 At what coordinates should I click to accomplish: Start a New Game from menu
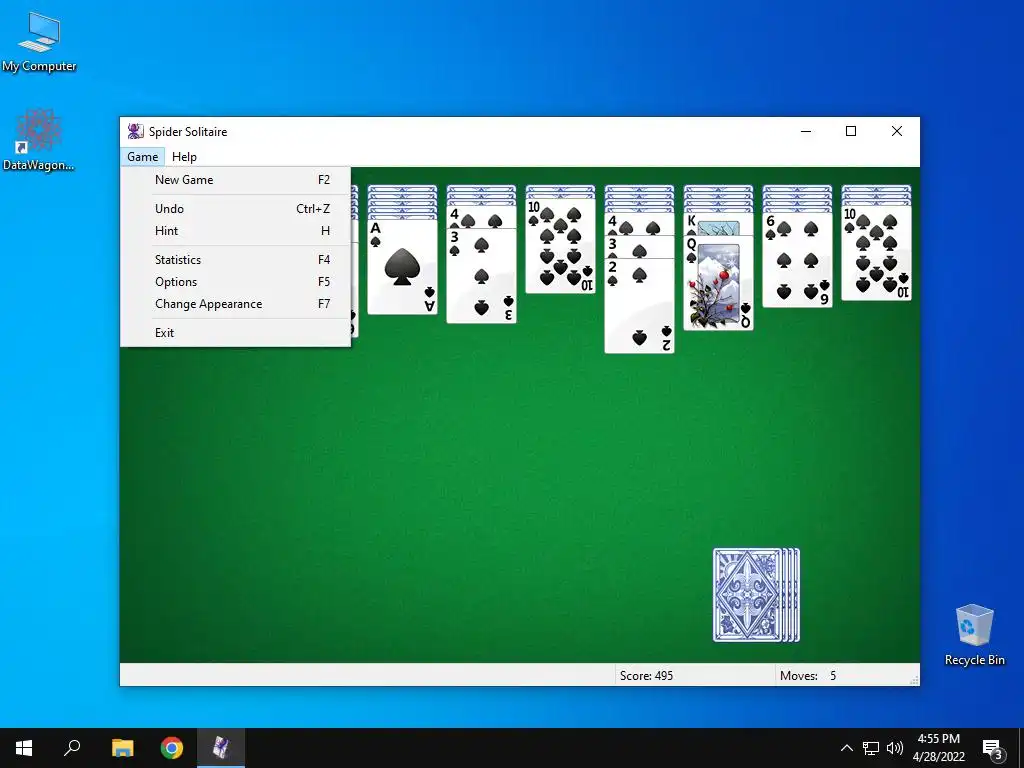point(236,180)
